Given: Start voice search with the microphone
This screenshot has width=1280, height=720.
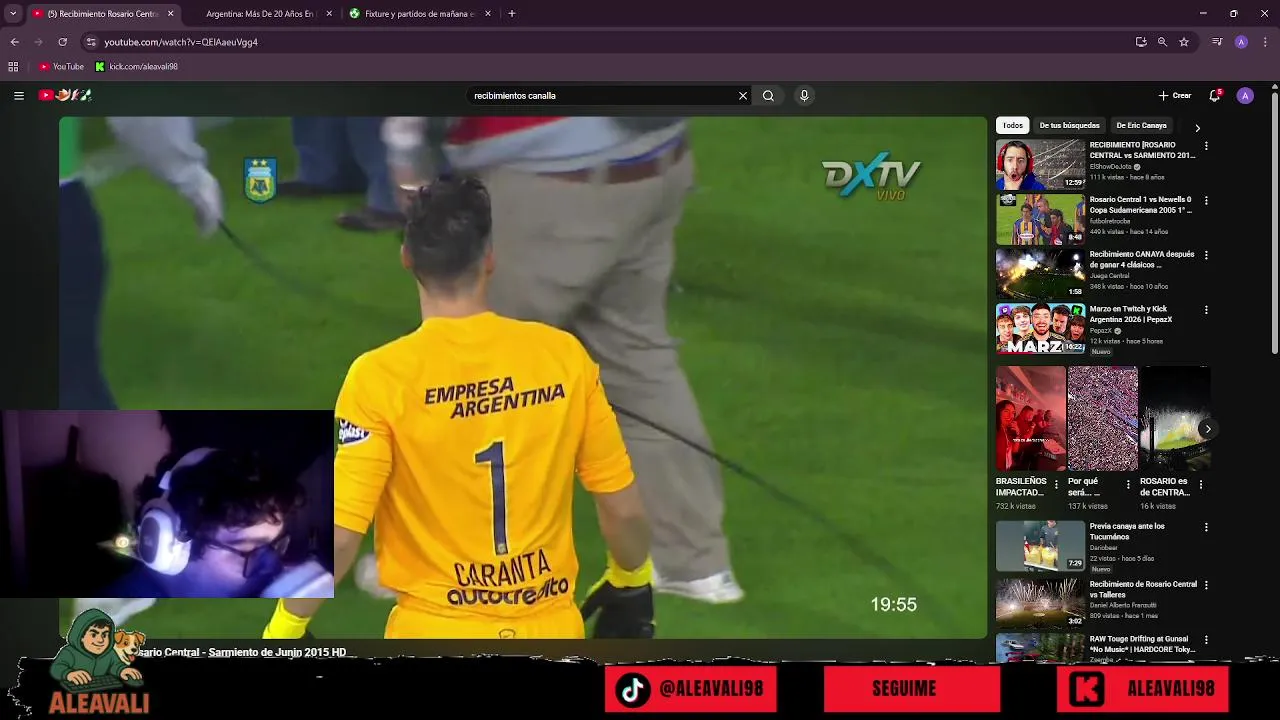Looking at the screenshot, I should point(804,96).
